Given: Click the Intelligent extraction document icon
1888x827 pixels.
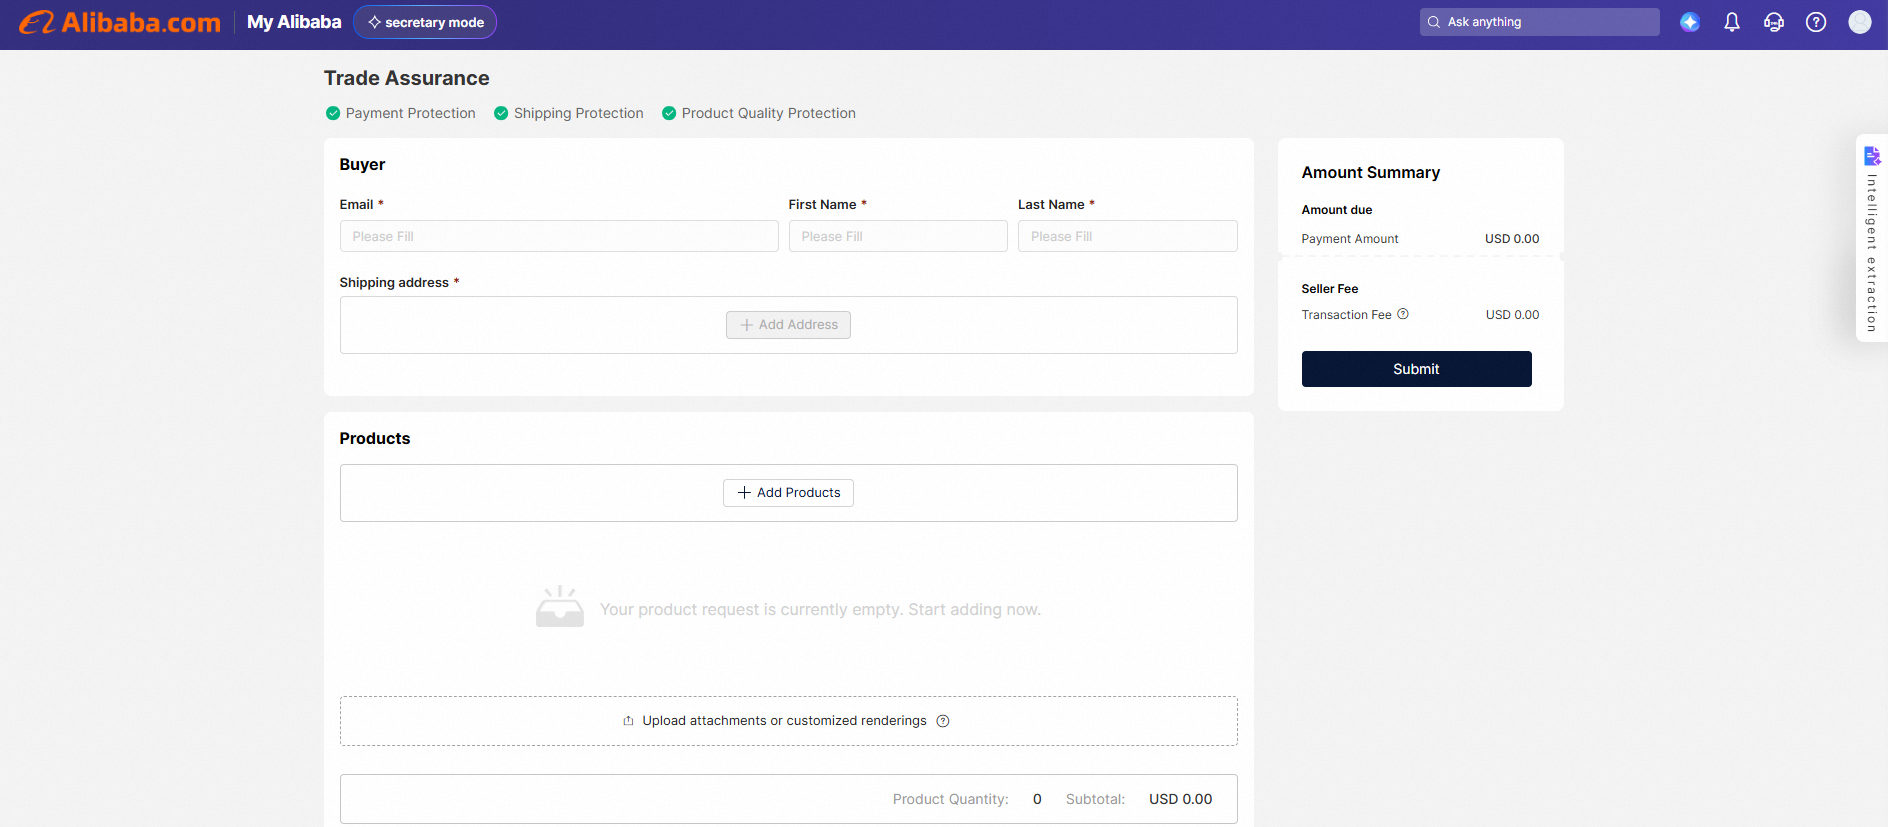Looking at the screenshot, I should [1872, 156].
